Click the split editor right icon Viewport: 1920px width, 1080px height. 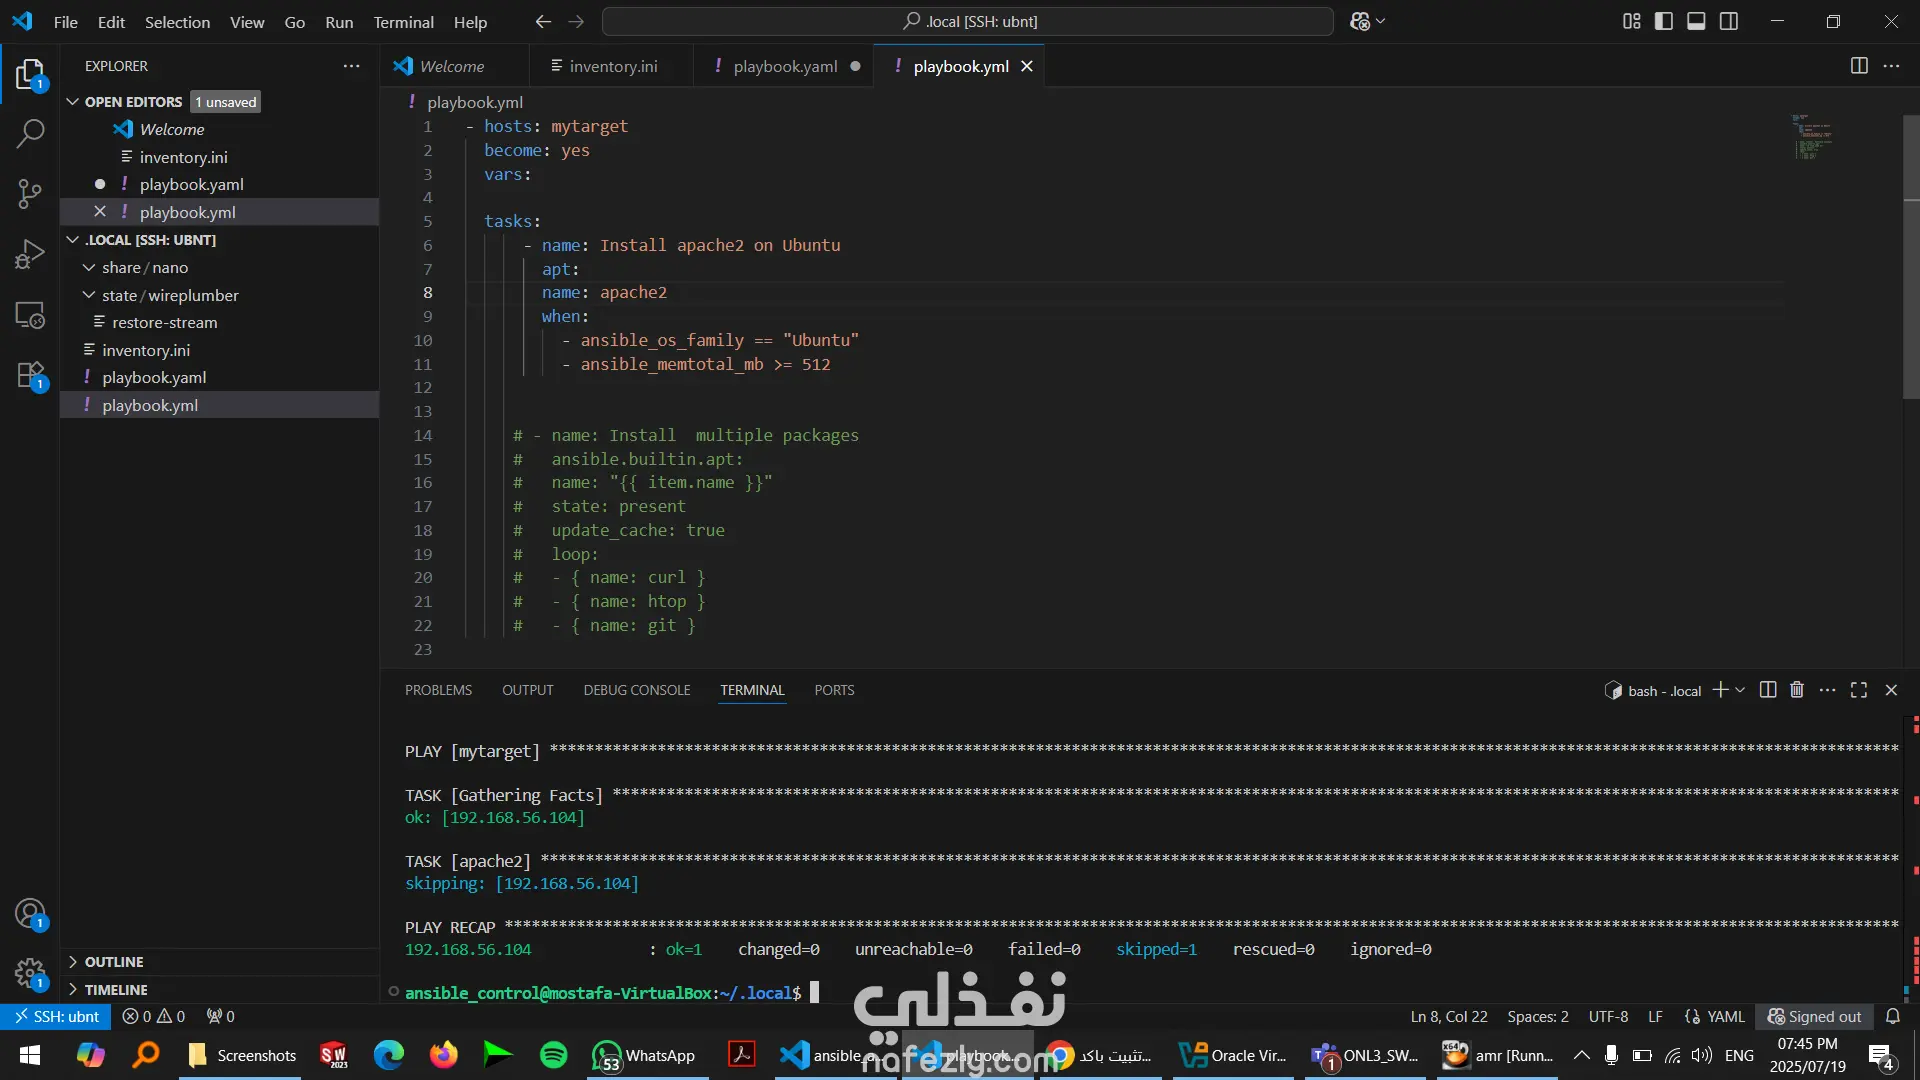(x=1859, y=66)
